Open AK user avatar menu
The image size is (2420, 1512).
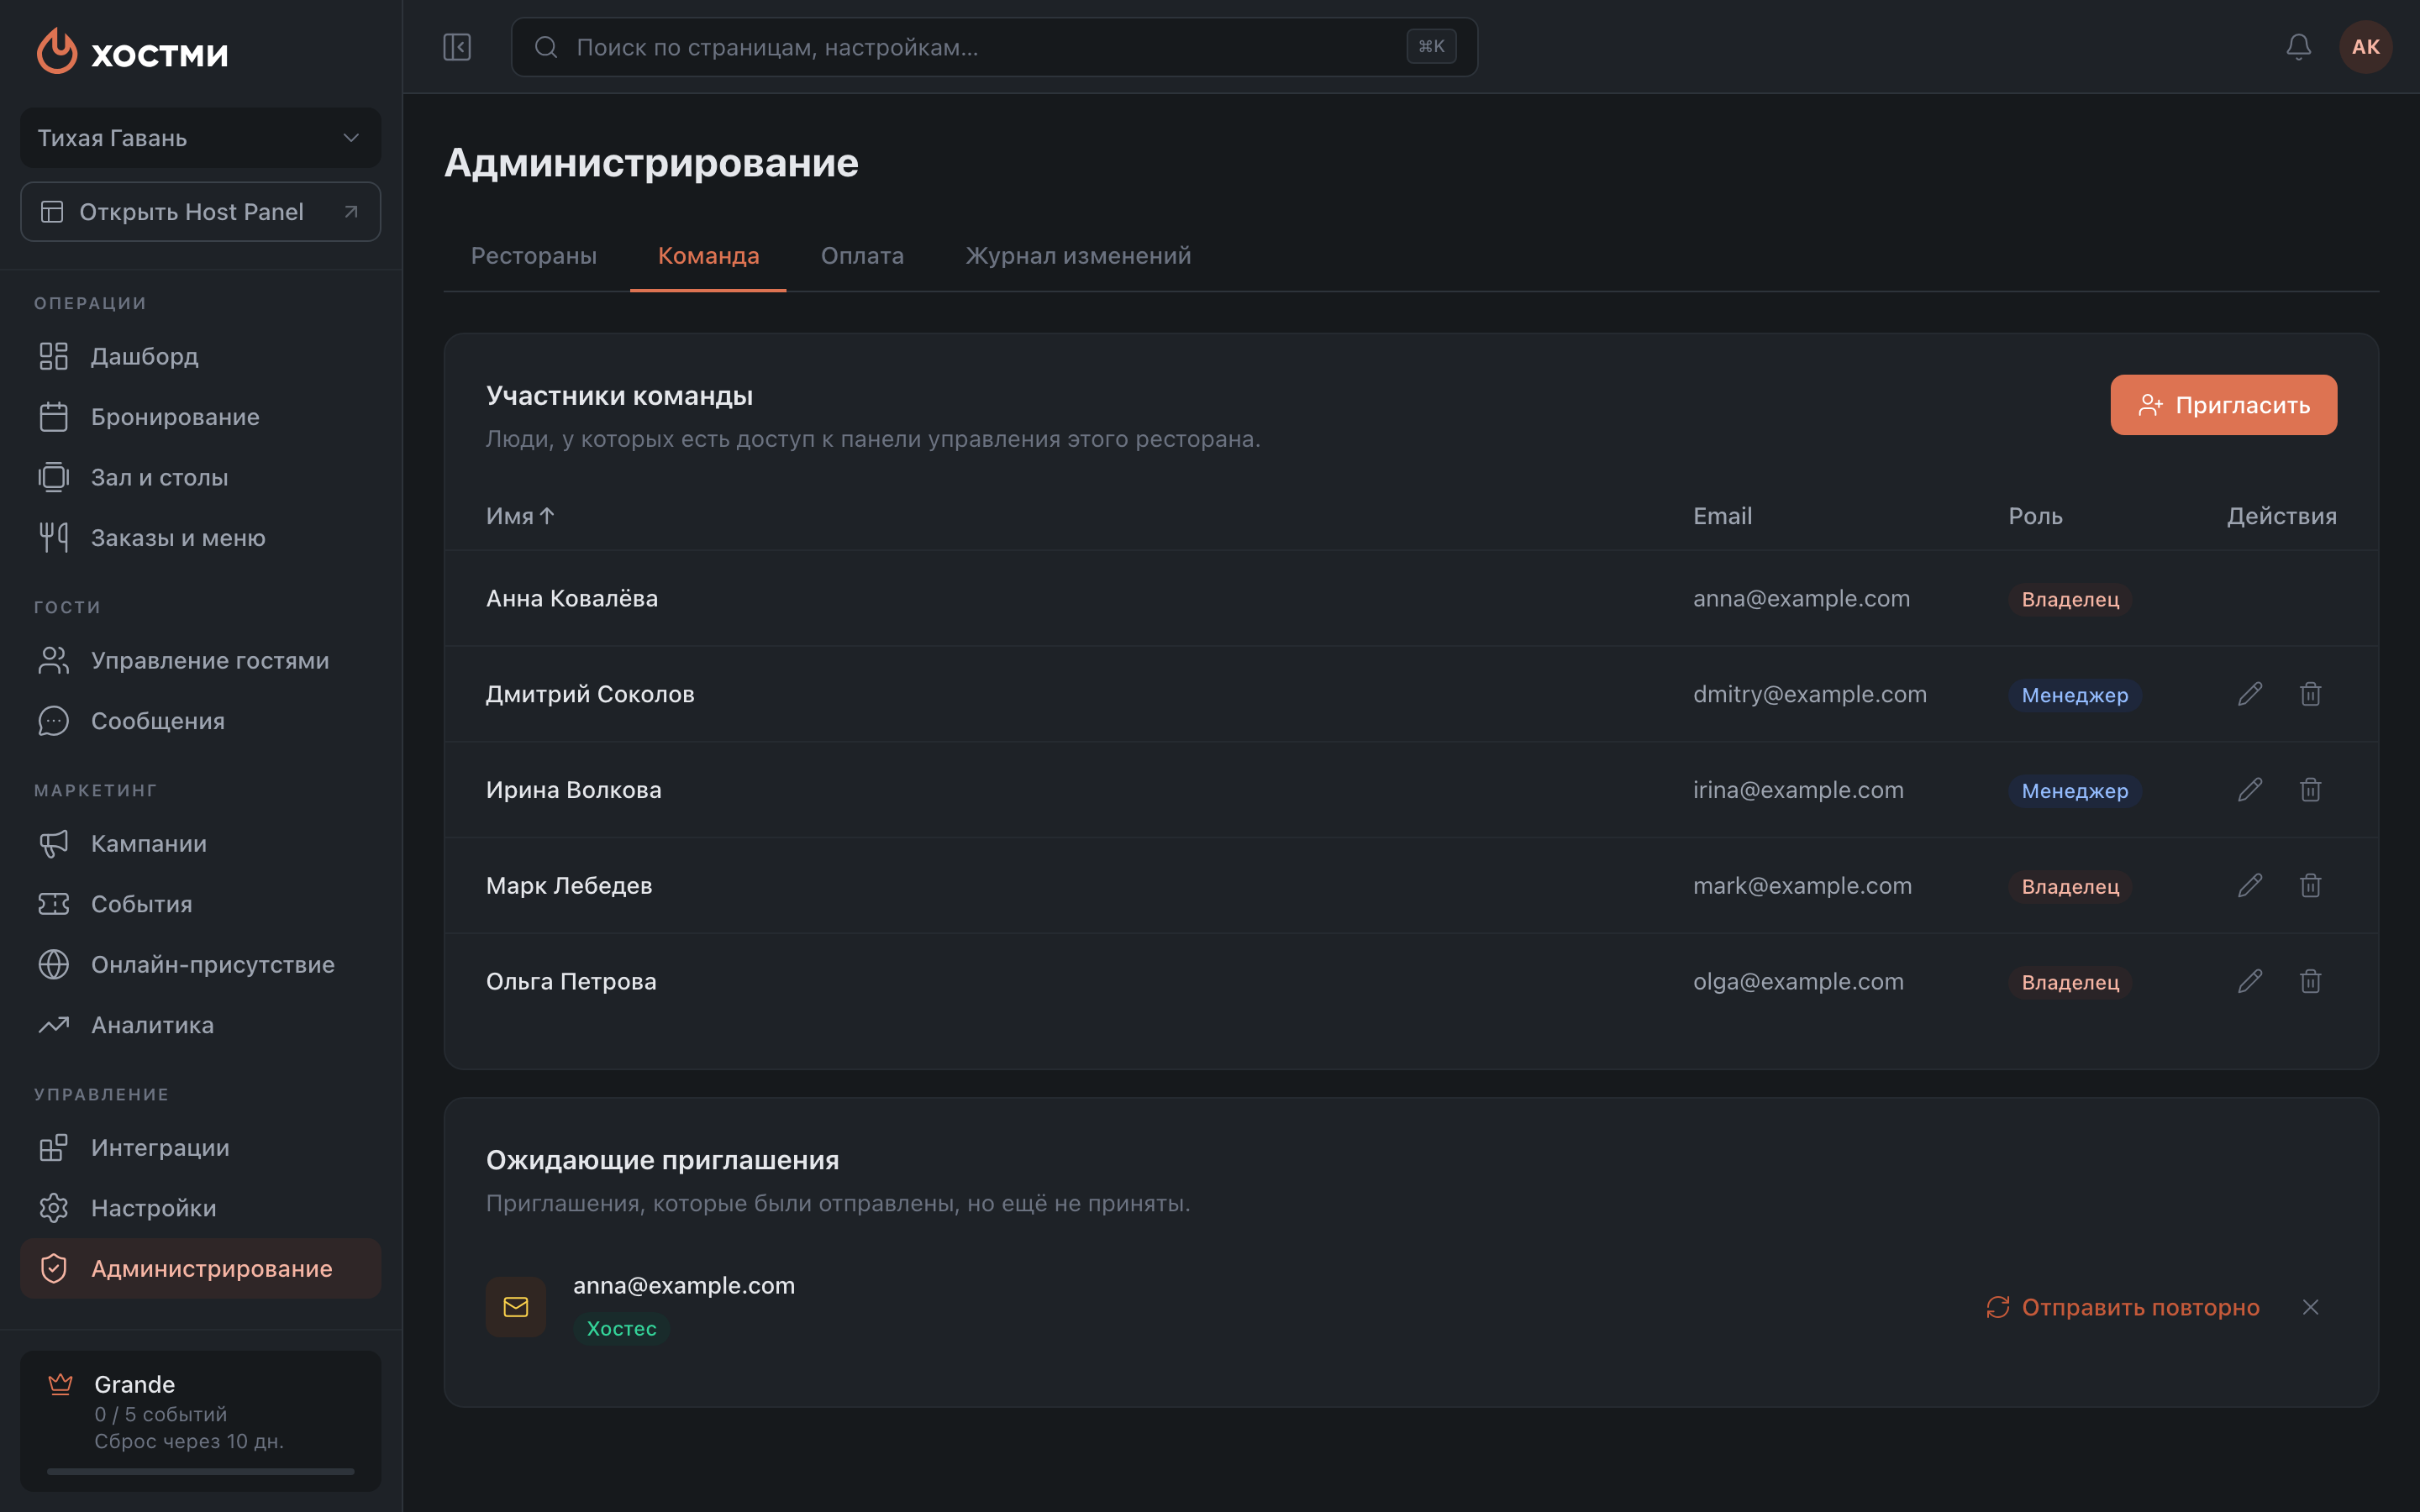2365,47
